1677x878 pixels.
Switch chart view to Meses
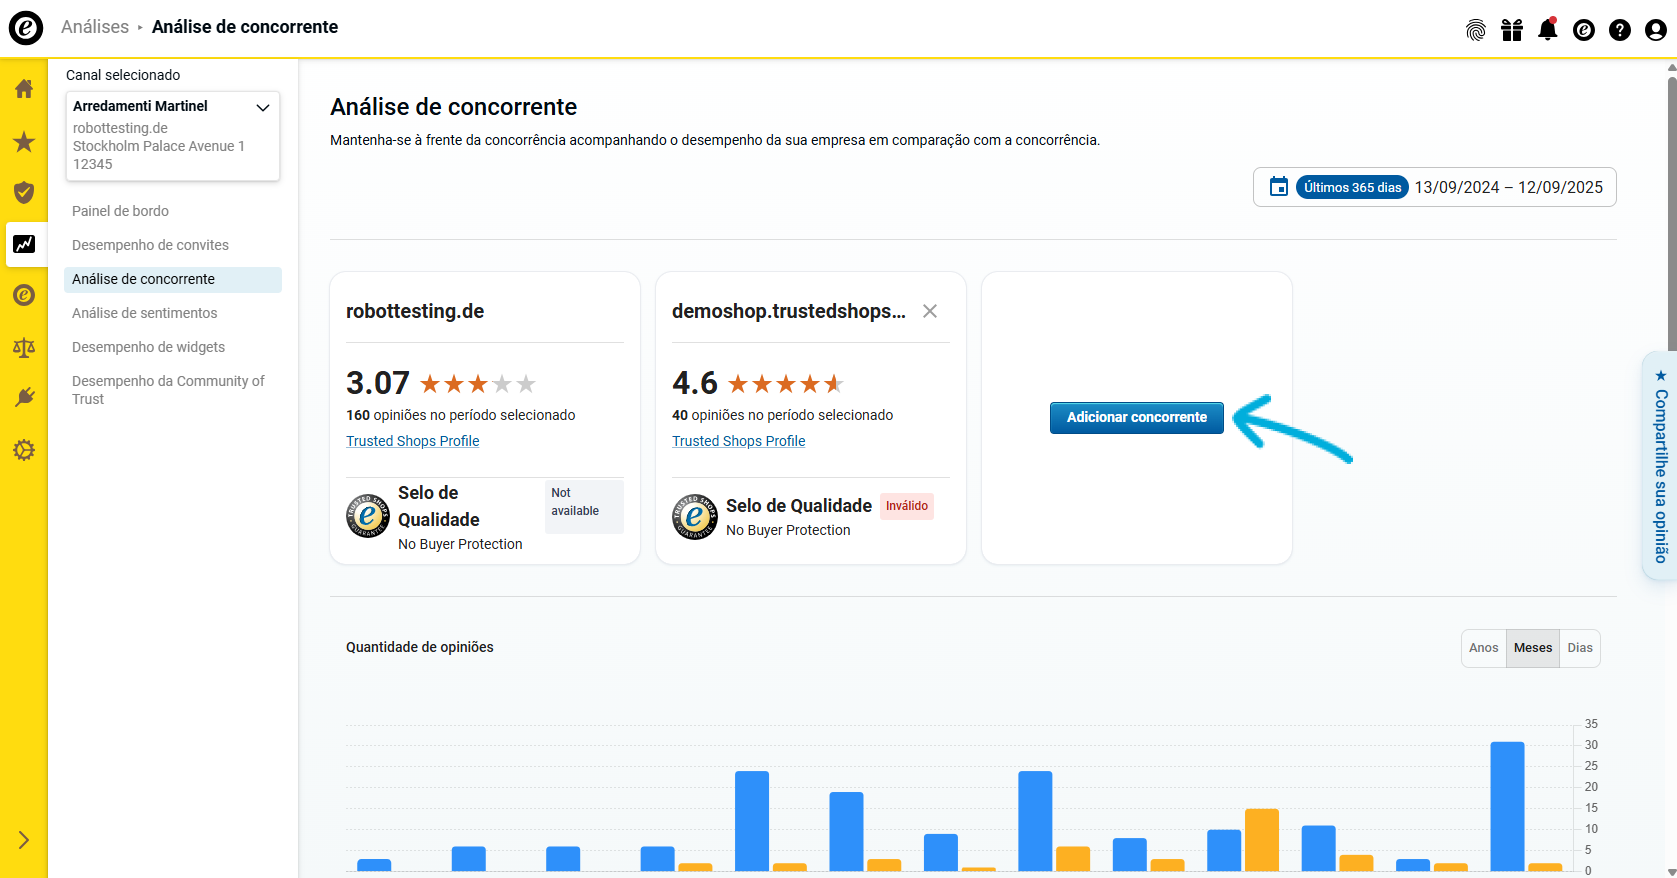(x=1532, y=648)
